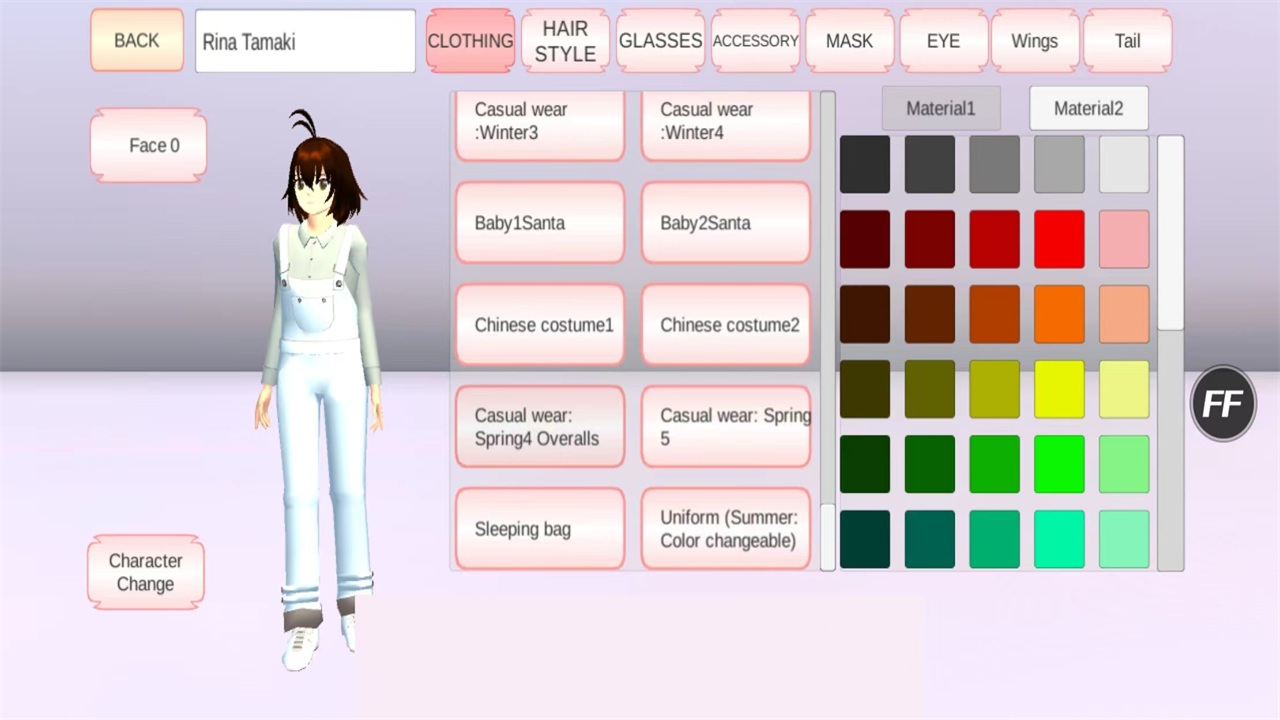Viewport: 1280px width, 720px height.
Task: Switch to the ACCESSORY tab
Action: click(x=755, y=41)
